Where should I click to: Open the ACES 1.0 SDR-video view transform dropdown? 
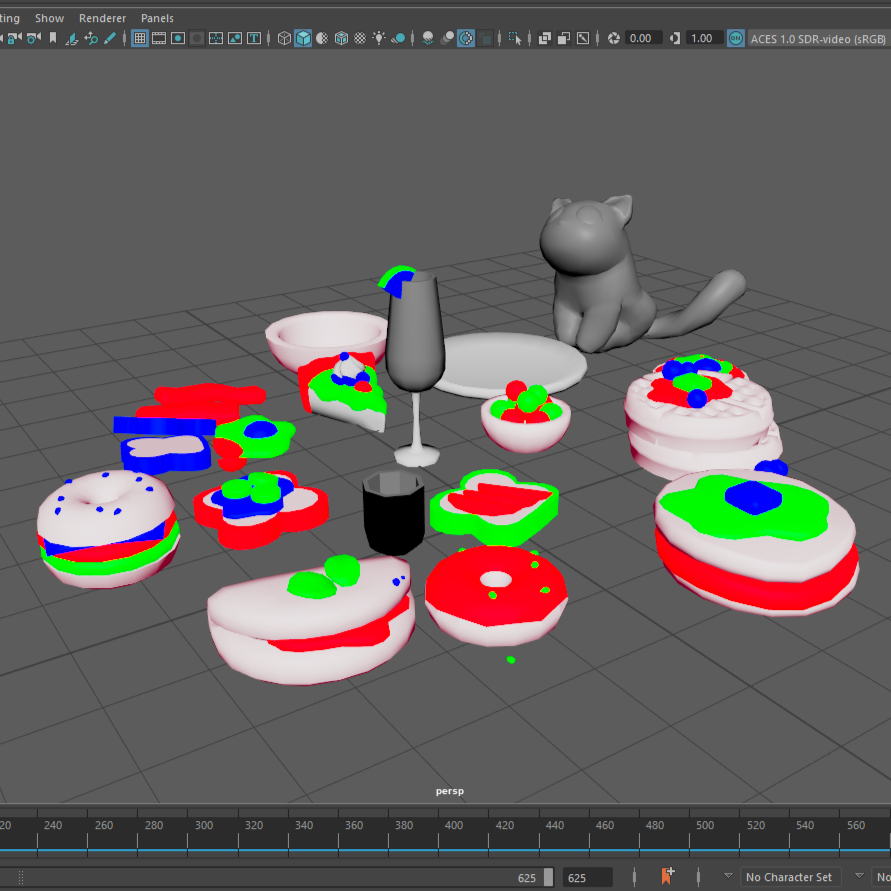coord(818,38)
